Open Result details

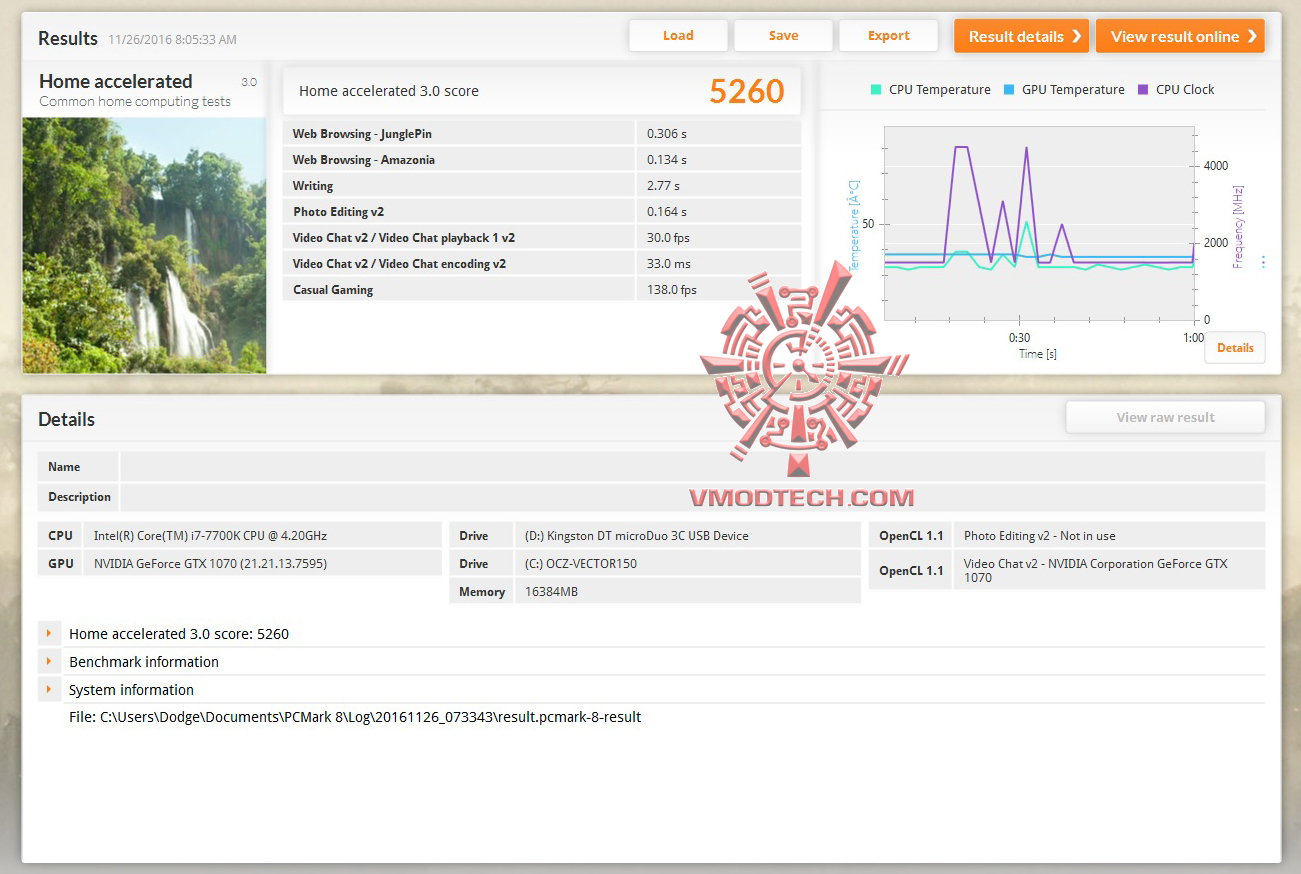click(1021, 36)
